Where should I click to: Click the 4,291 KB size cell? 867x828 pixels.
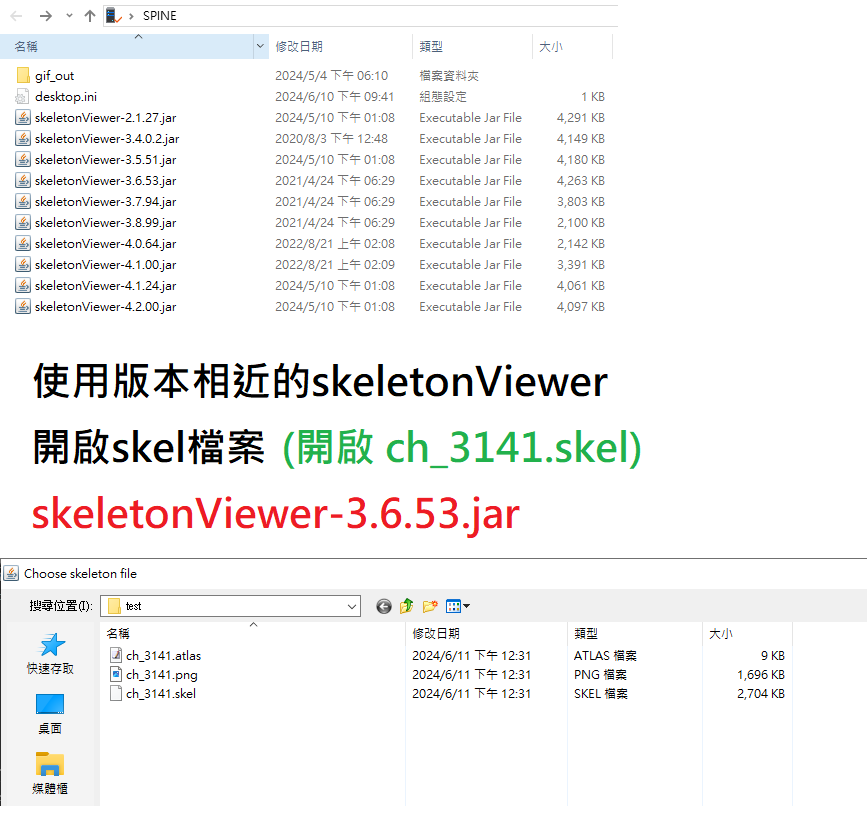pyautogui.click(x=581, y=117)
